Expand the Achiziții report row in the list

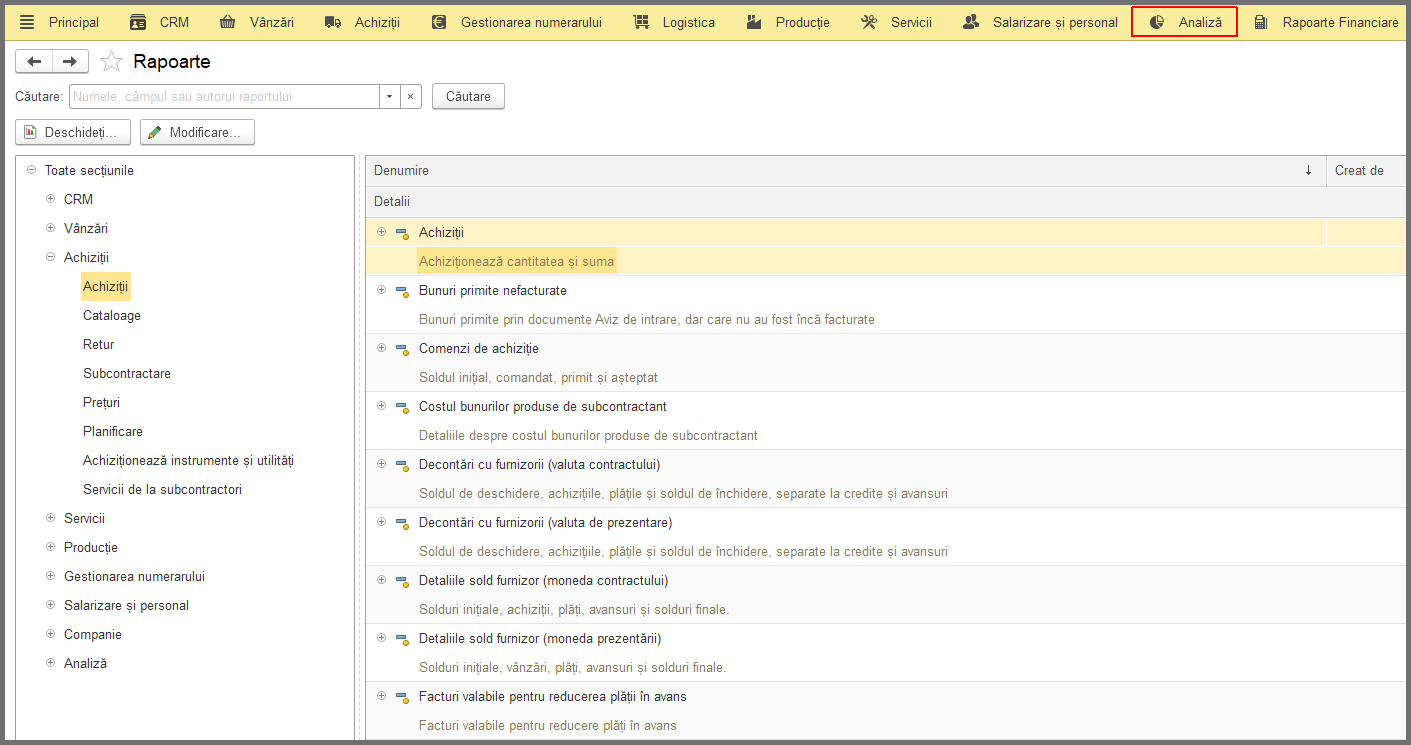[x=381, y=232]
